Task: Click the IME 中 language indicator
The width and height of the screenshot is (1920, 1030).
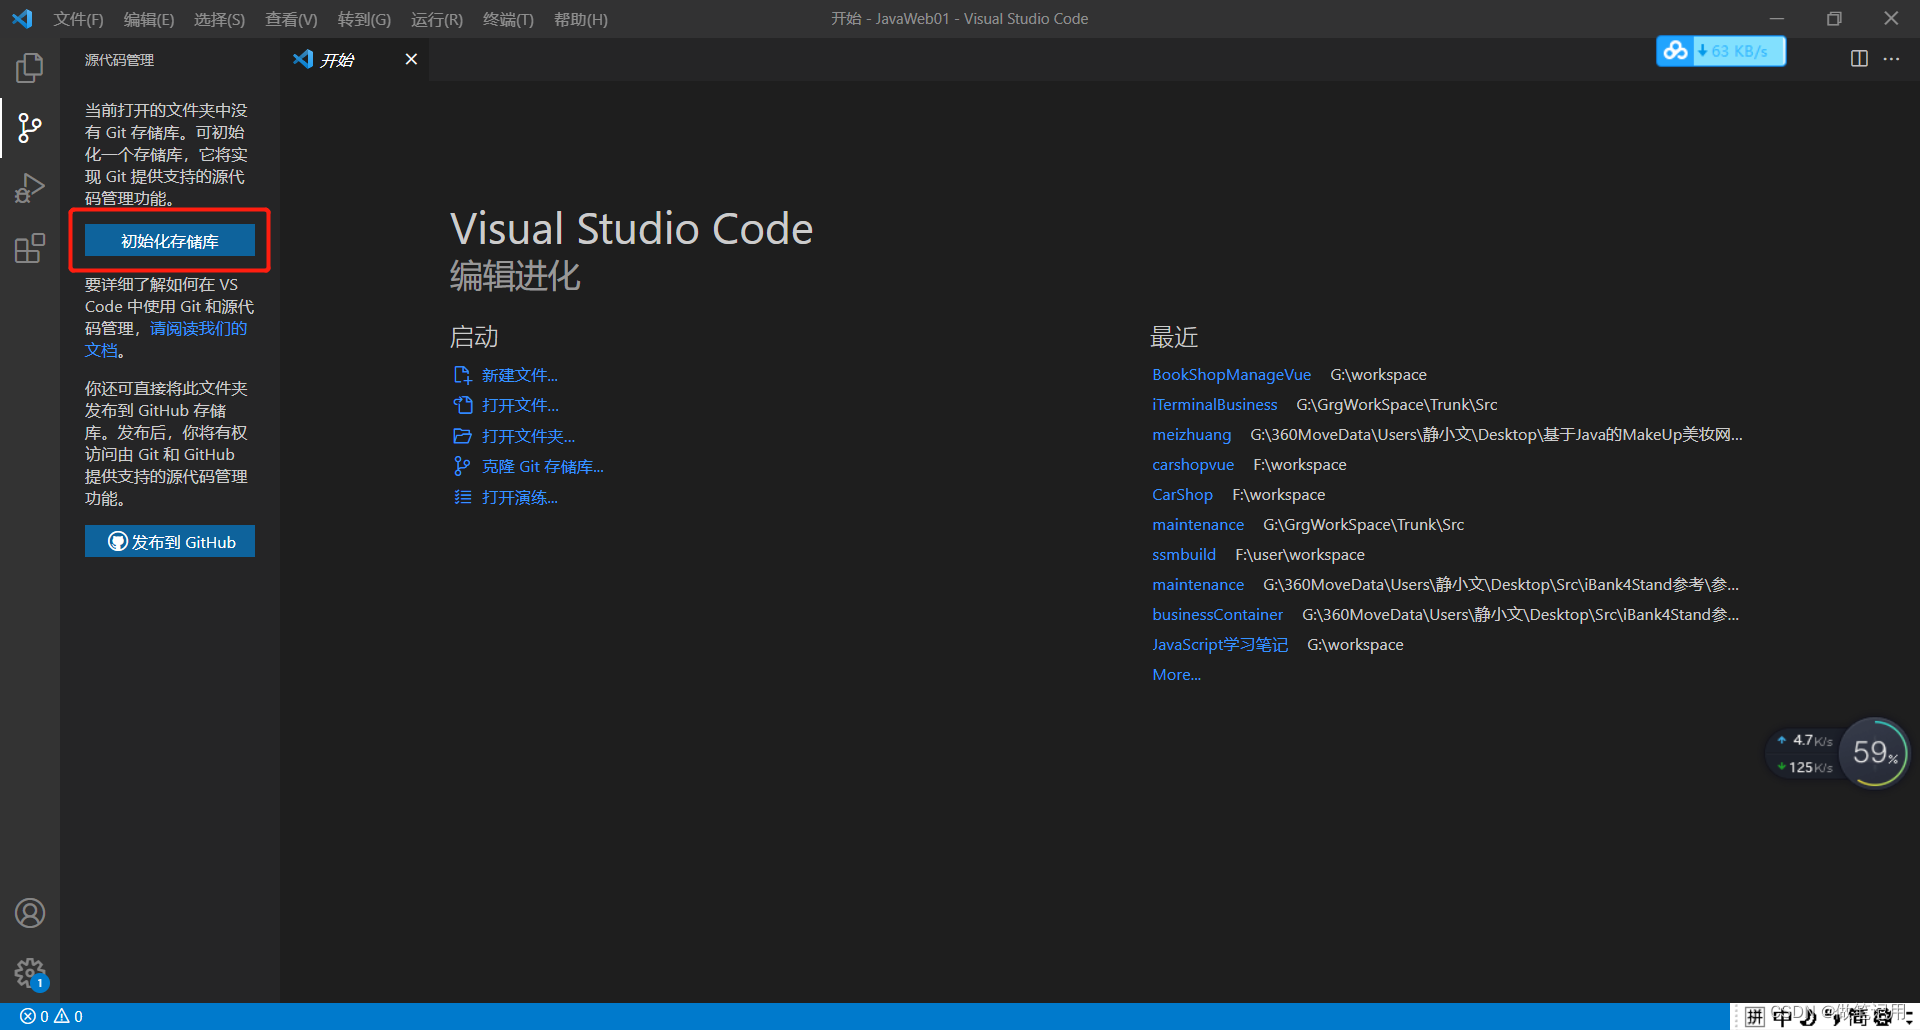Action: 1782,1017
